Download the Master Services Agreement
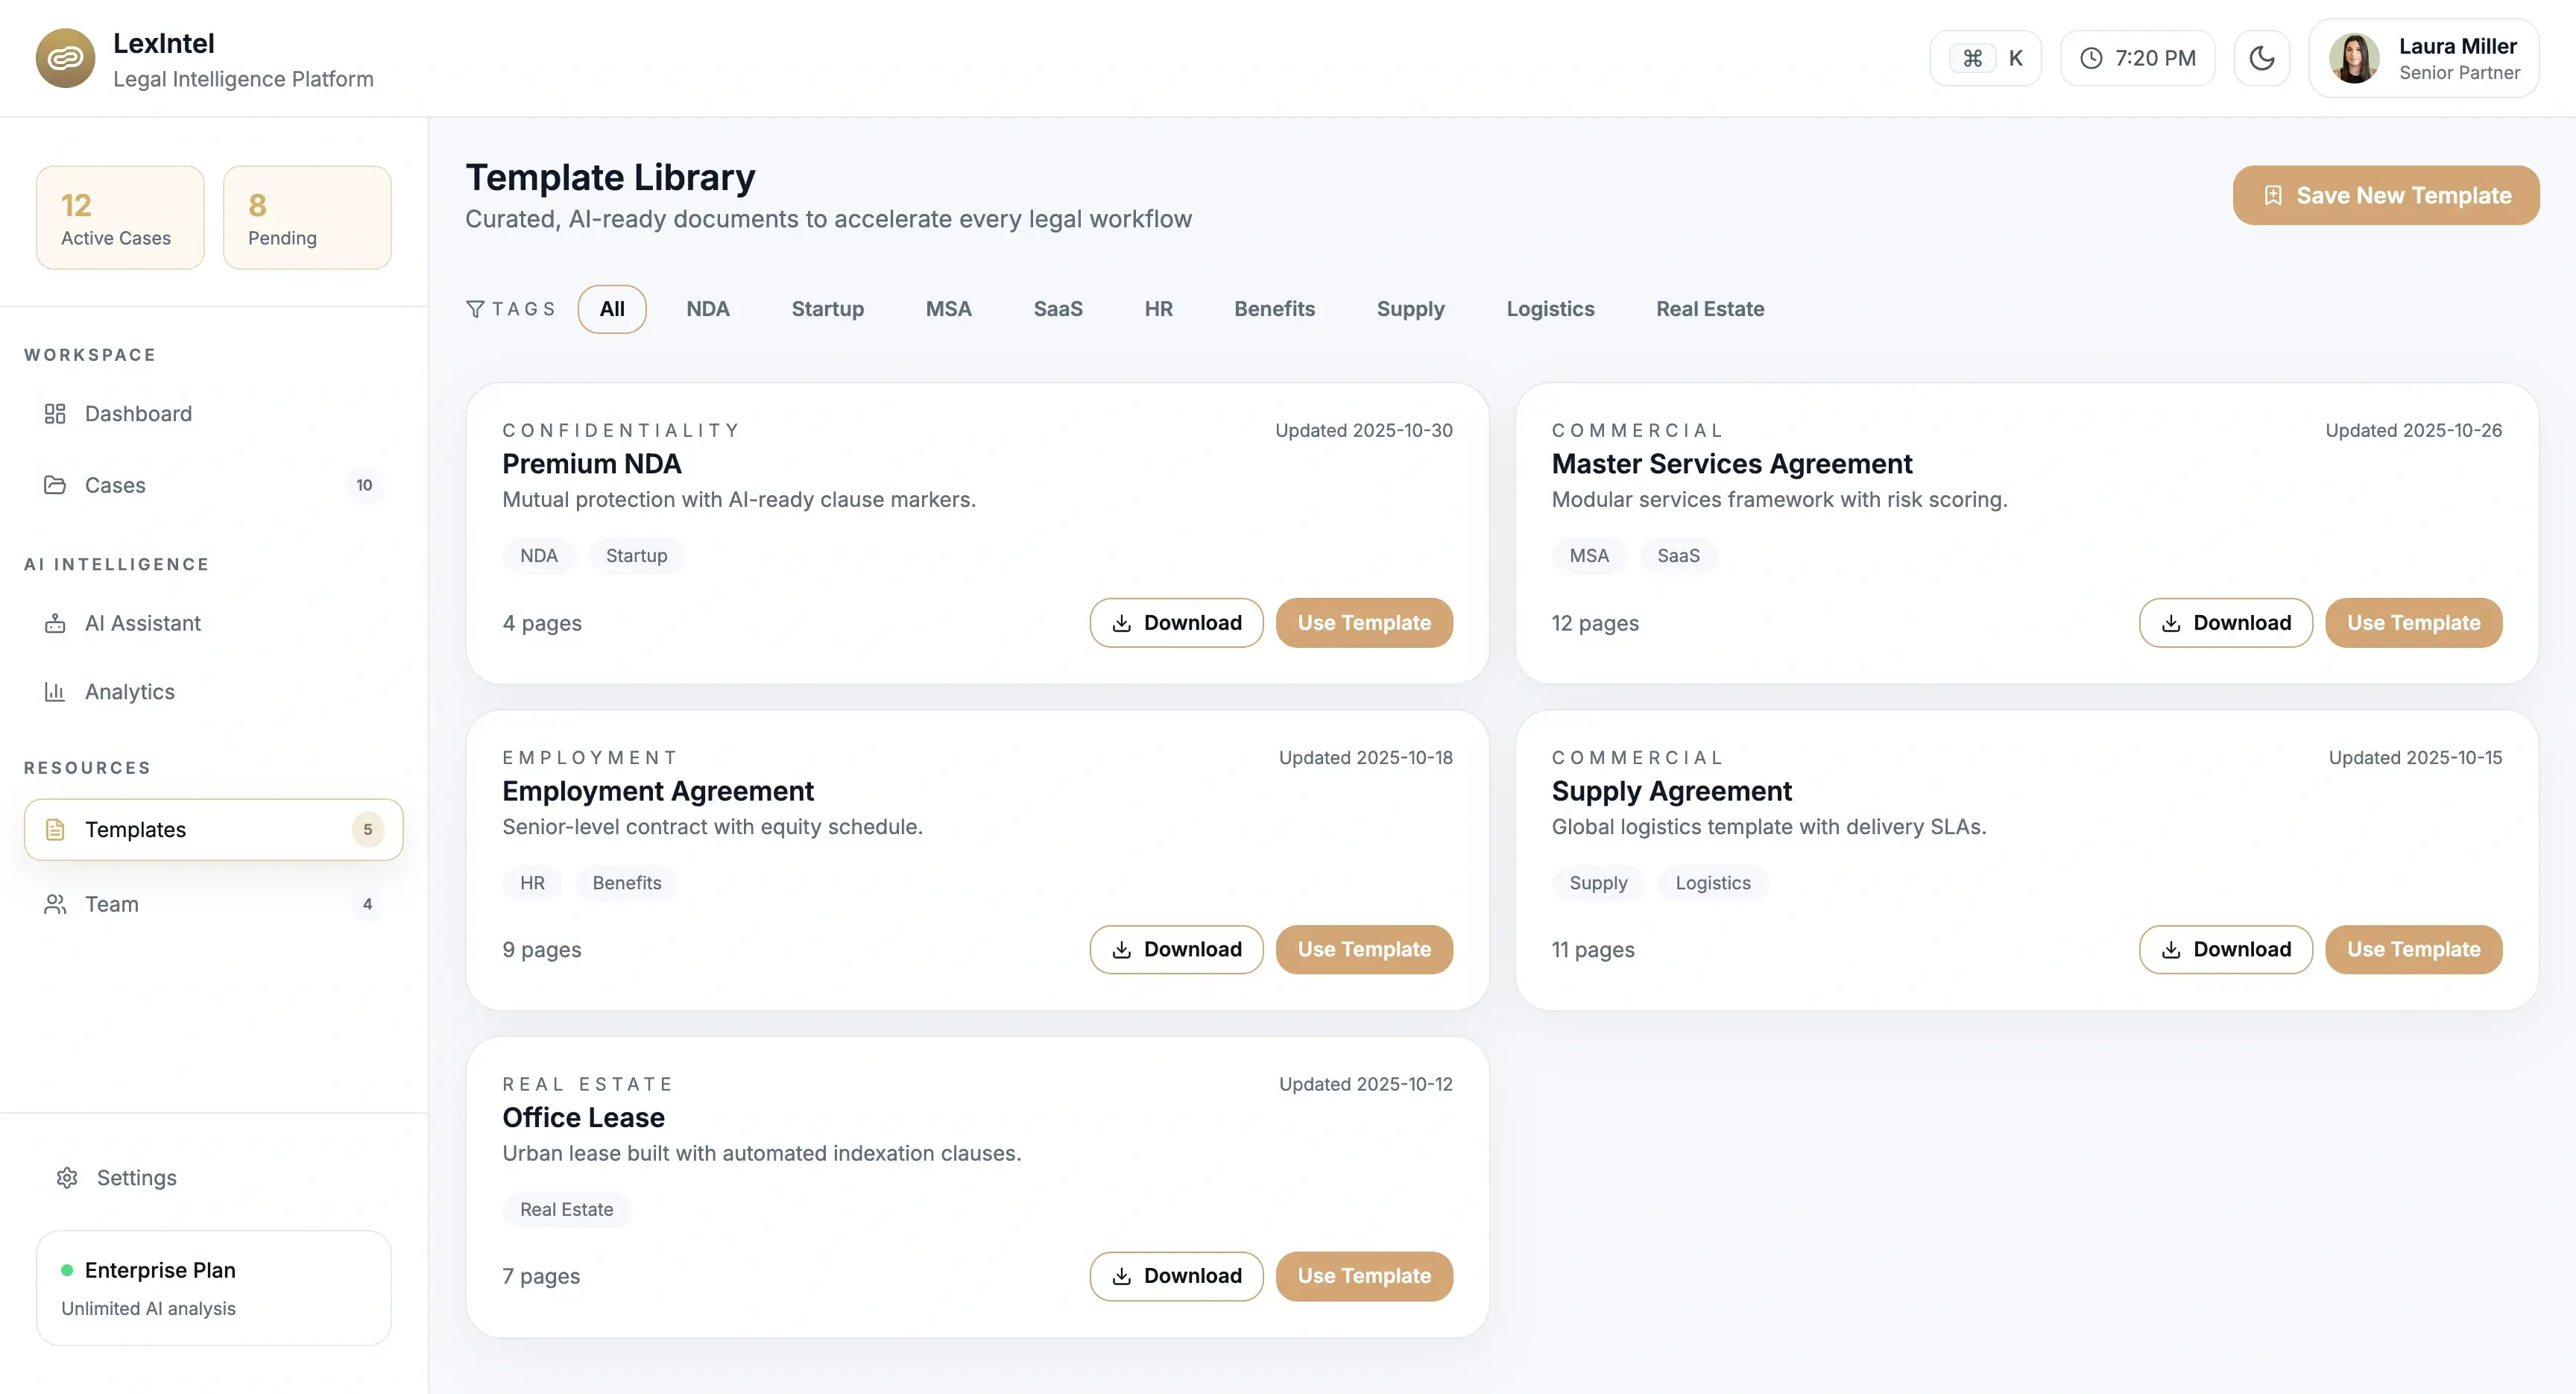 coord(2225,622)
